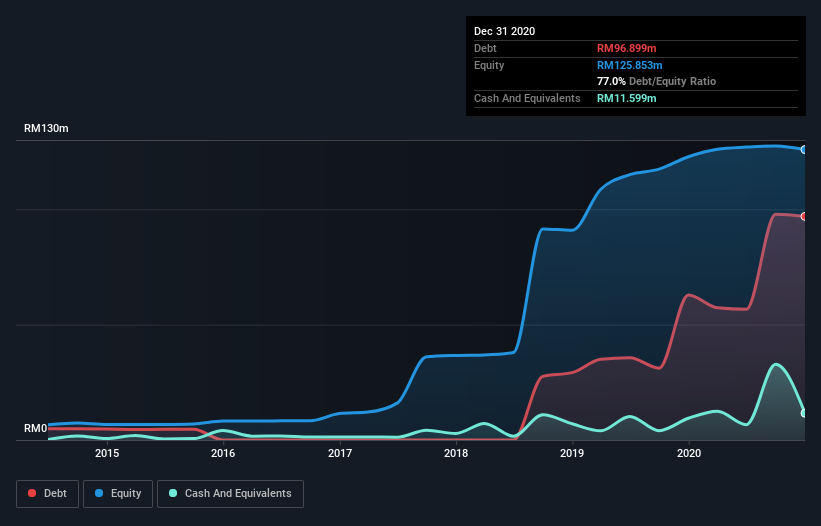Image resolution: width=821 pixels, height=526 pixels.
Task: Click the teal Cash legend dot
Action: [173, 493]
